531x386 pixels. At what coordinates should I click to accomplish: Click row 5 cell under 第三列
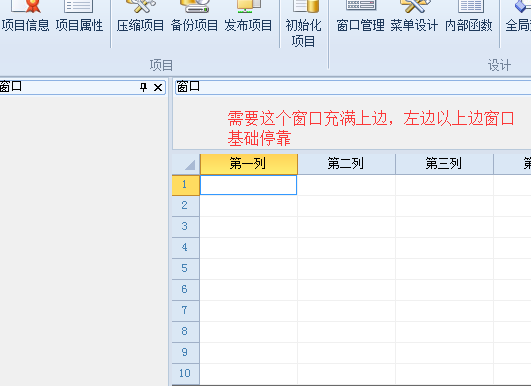tap(444, 269)
